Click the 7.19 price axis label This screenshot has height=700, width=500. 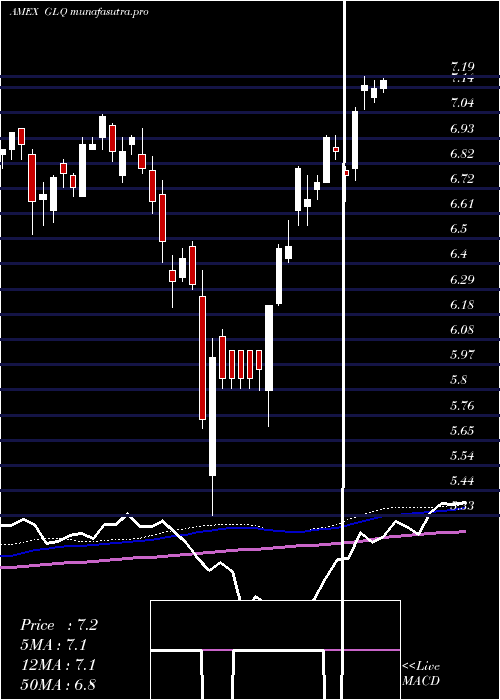coord(462,67)
